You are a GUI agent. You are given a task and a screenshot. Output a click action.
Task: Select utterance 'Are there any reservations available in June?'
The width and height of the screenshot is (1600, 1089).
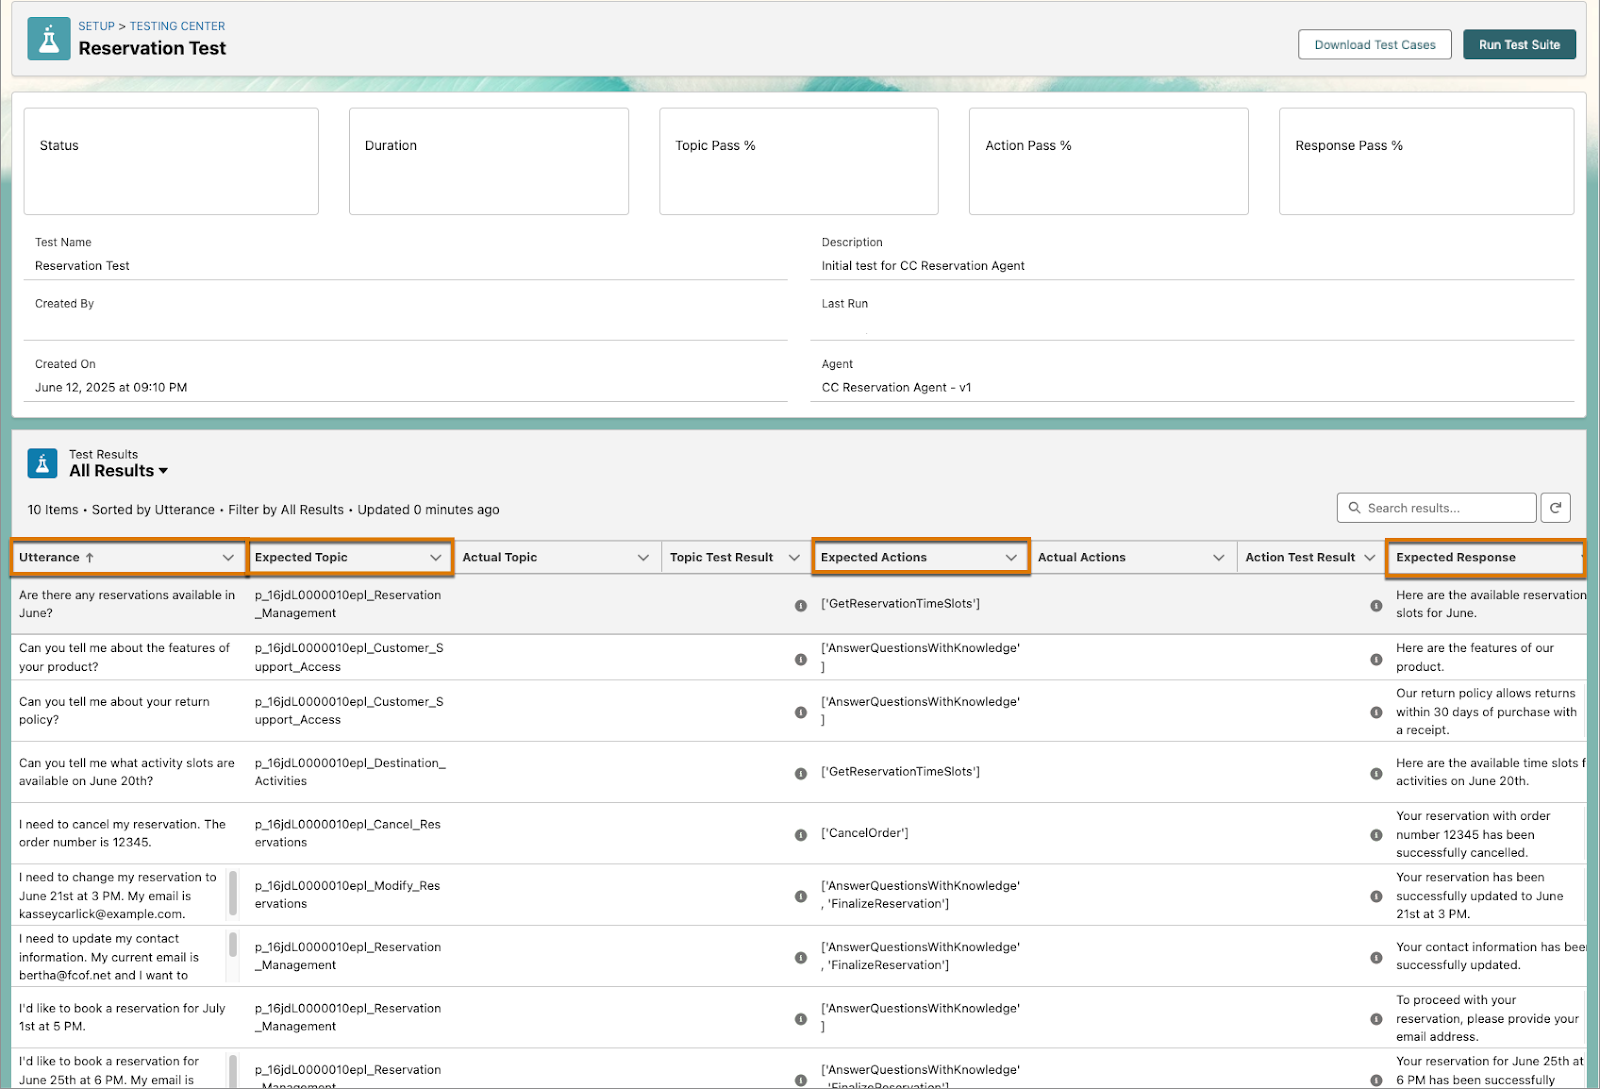click(127, 604)
